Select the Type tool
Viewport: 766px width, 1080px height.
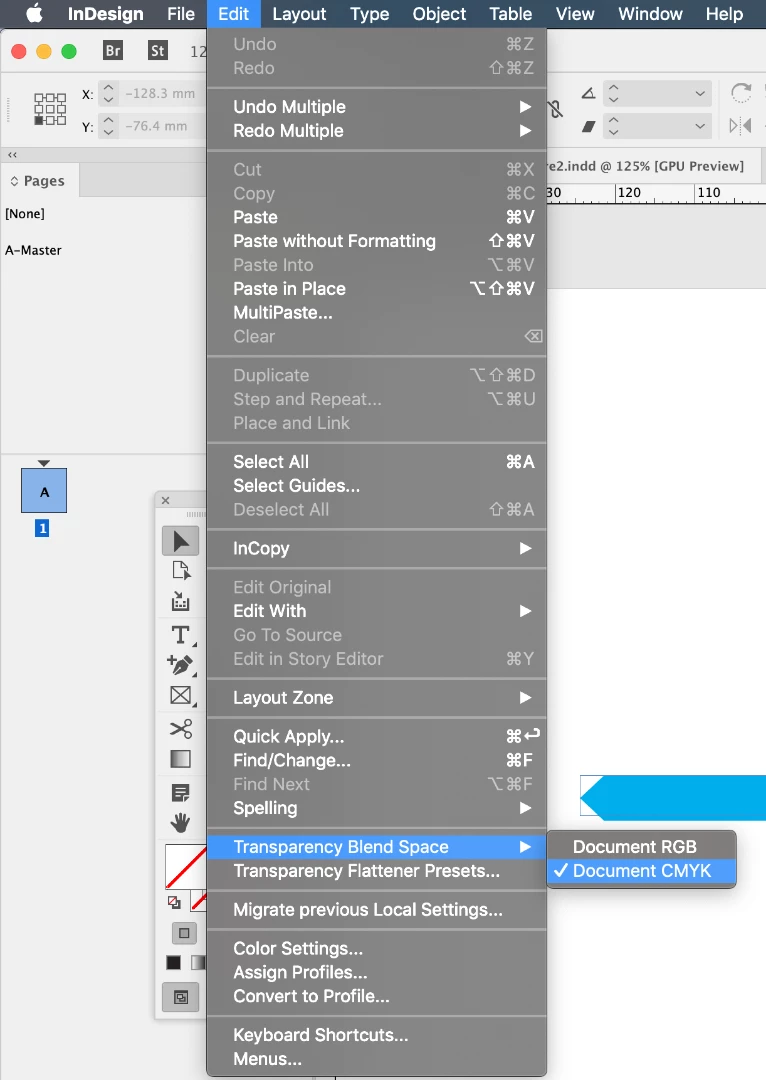(x=180, y=634)
